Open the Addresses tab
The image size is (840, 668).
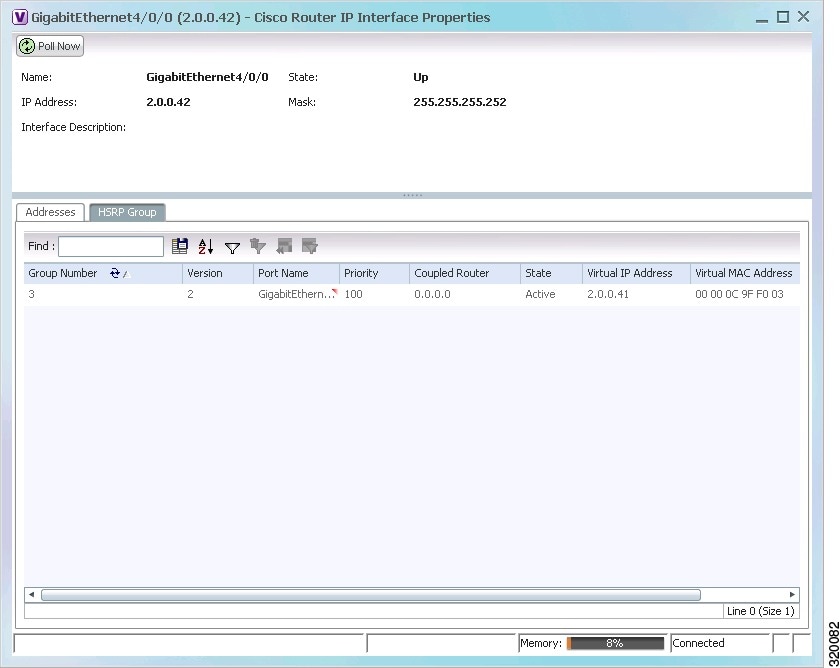click(50, 212)
